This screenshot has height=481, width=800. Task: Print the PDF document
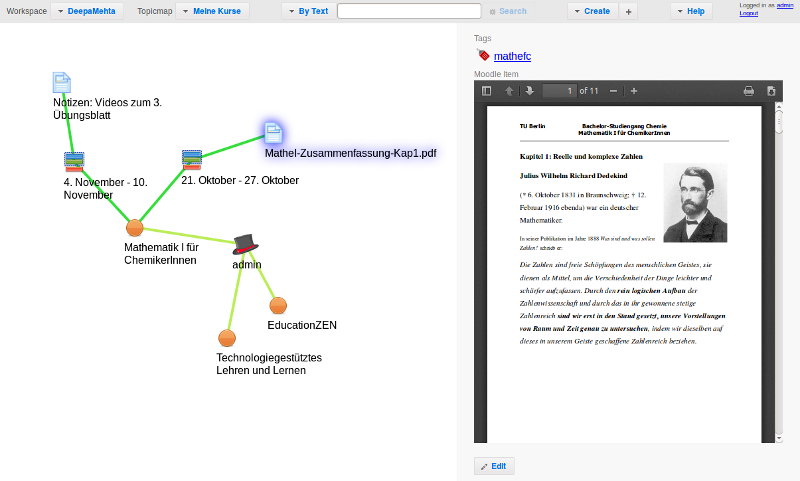click(x=748, y=91)
